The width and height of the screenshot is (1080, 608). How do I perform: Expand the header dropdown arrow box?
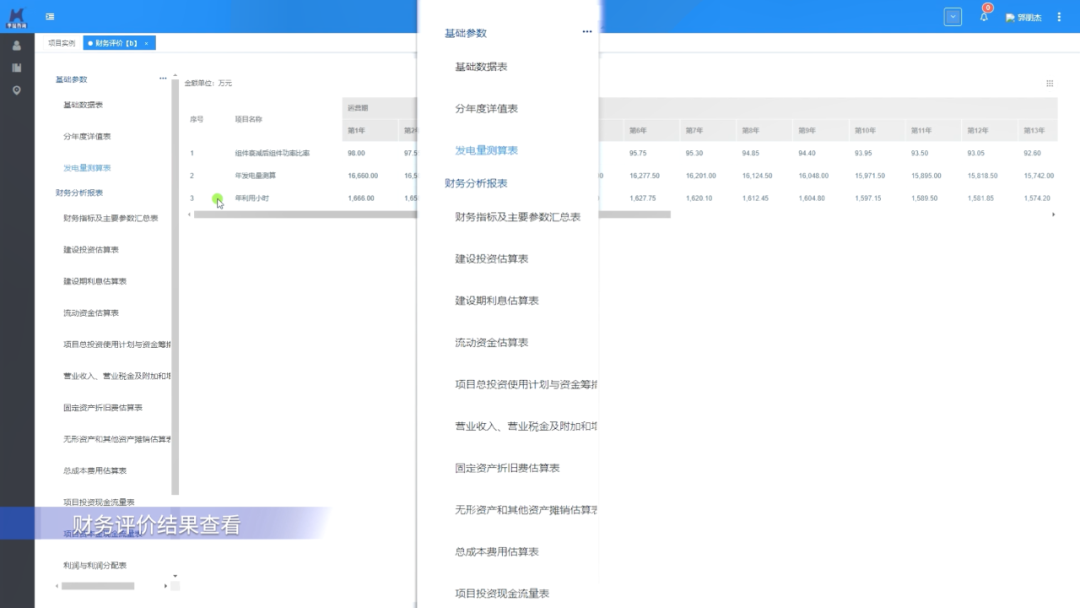click(953, 17)
